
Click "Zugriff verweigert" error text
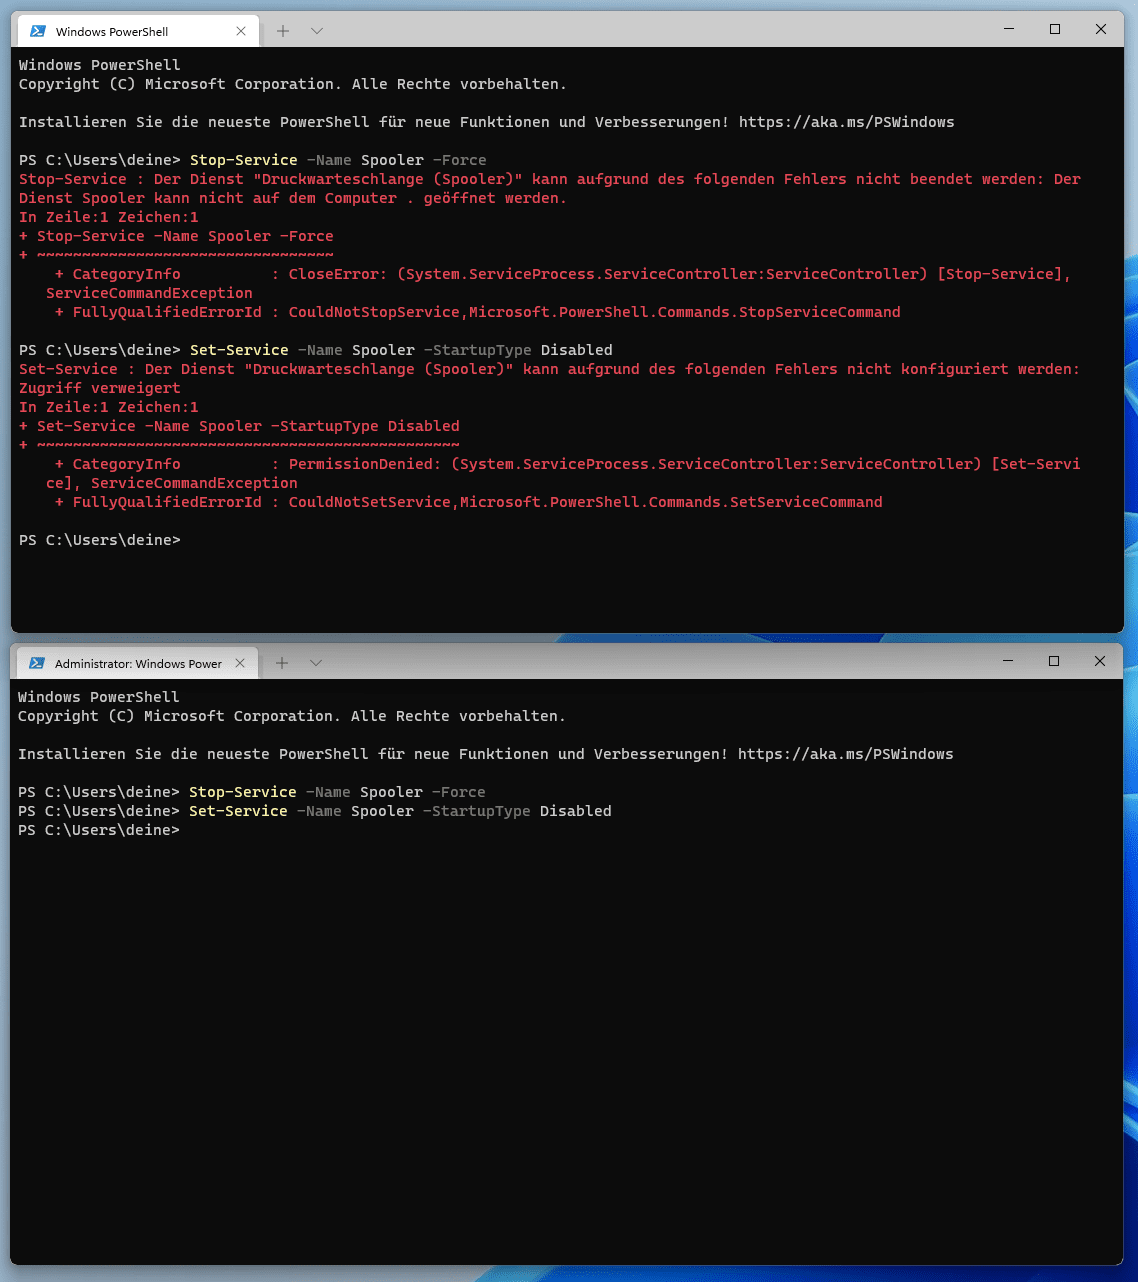tap(100, 388)
